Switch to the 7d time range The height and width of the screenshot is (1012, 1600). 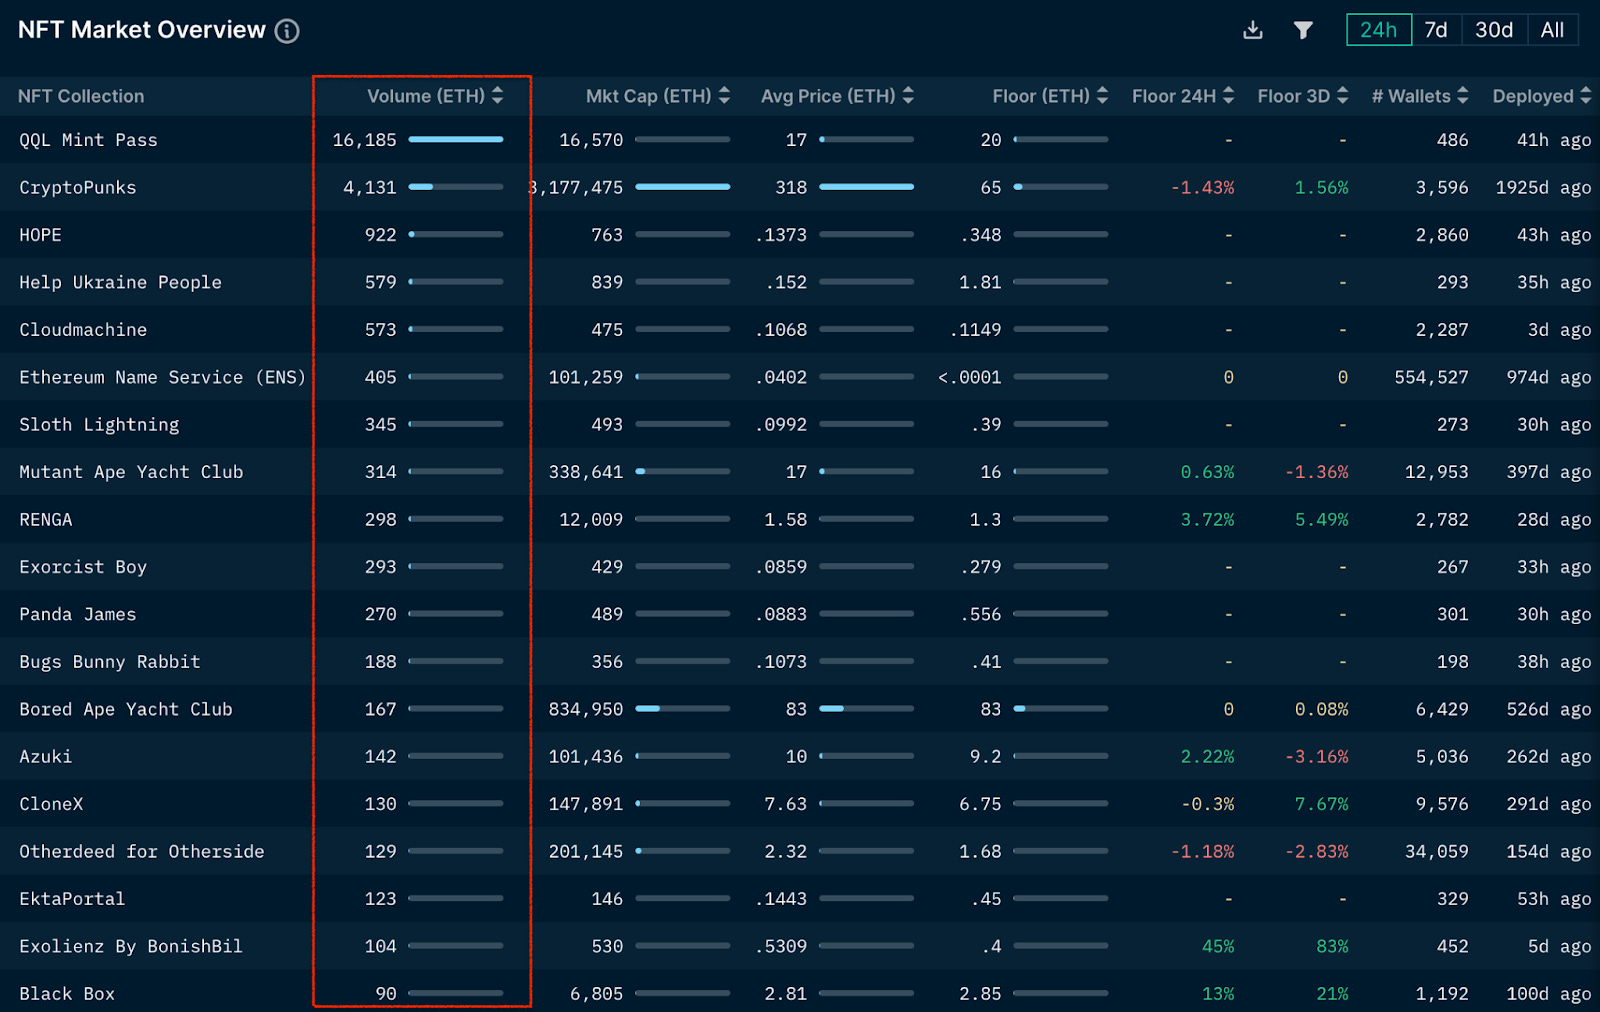(x=1436, y=30)
